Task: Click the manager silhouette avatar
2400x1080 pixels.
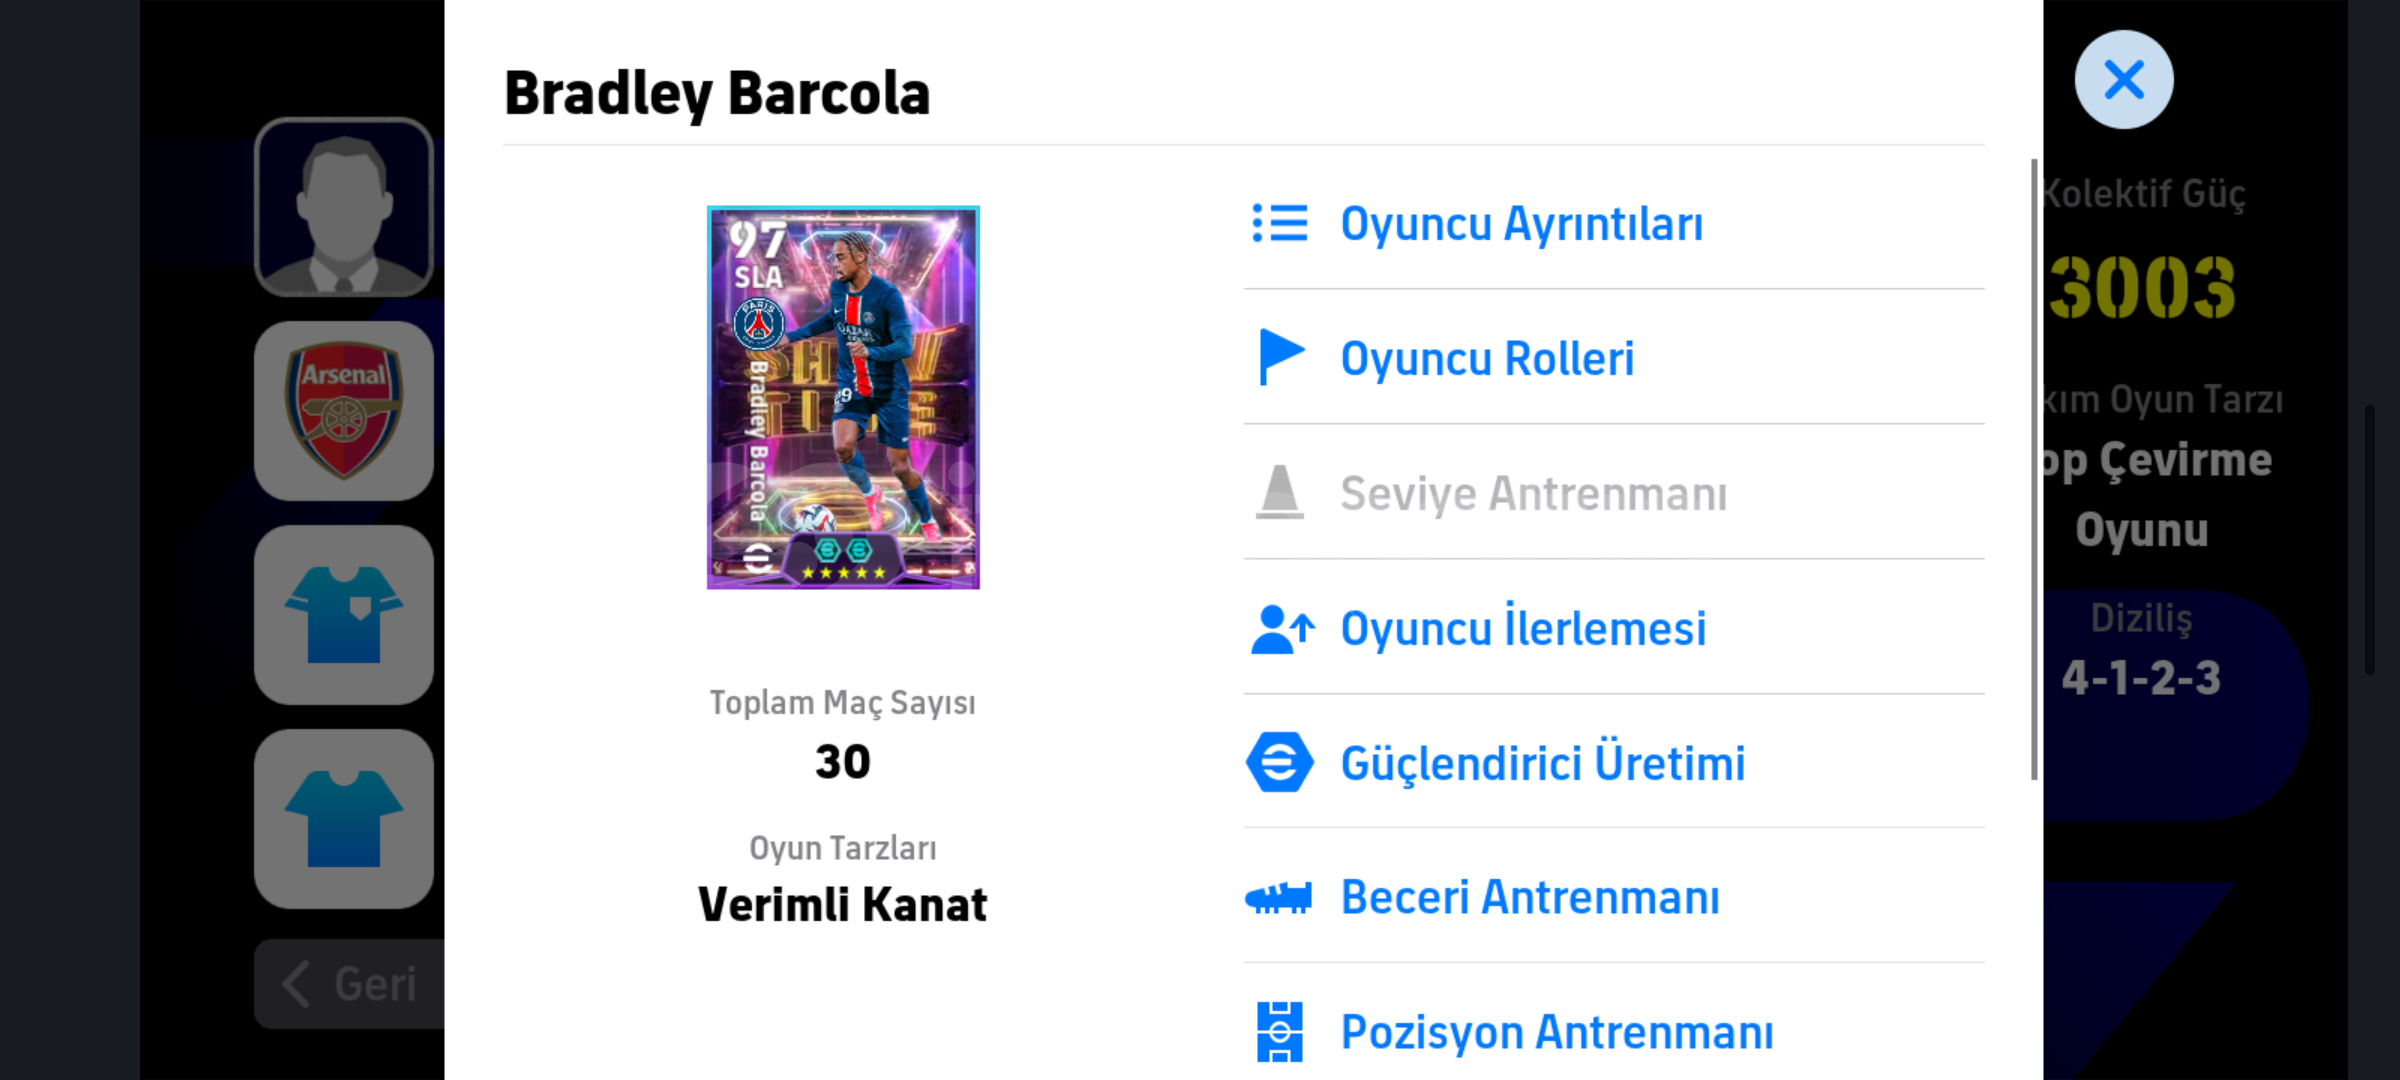Action: coord(344,208)
